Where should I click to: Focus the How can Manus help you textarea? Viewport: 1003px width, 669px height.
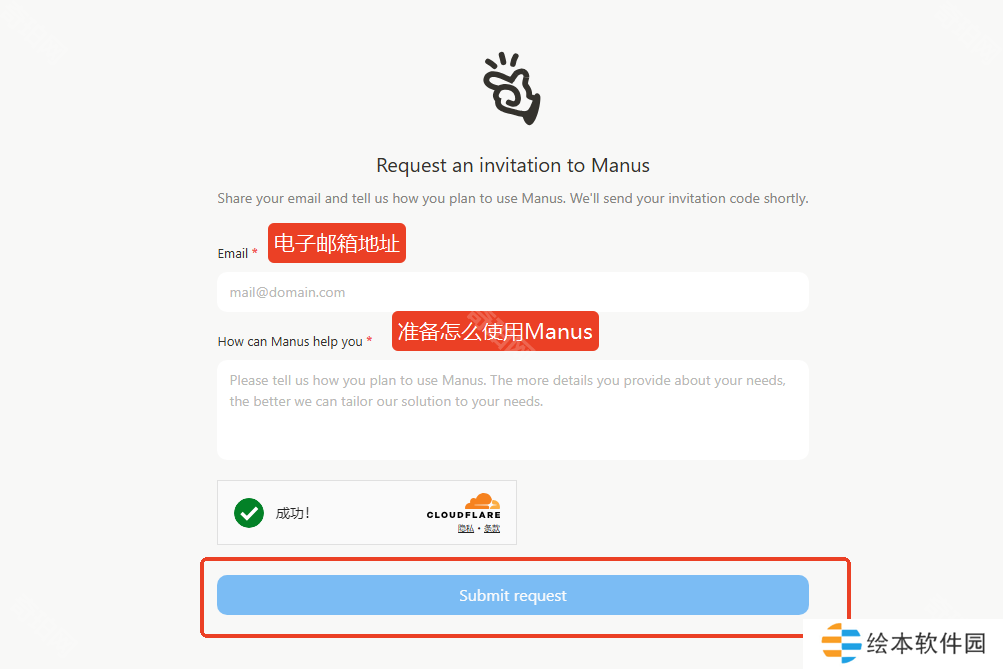[x=513, y=410]
